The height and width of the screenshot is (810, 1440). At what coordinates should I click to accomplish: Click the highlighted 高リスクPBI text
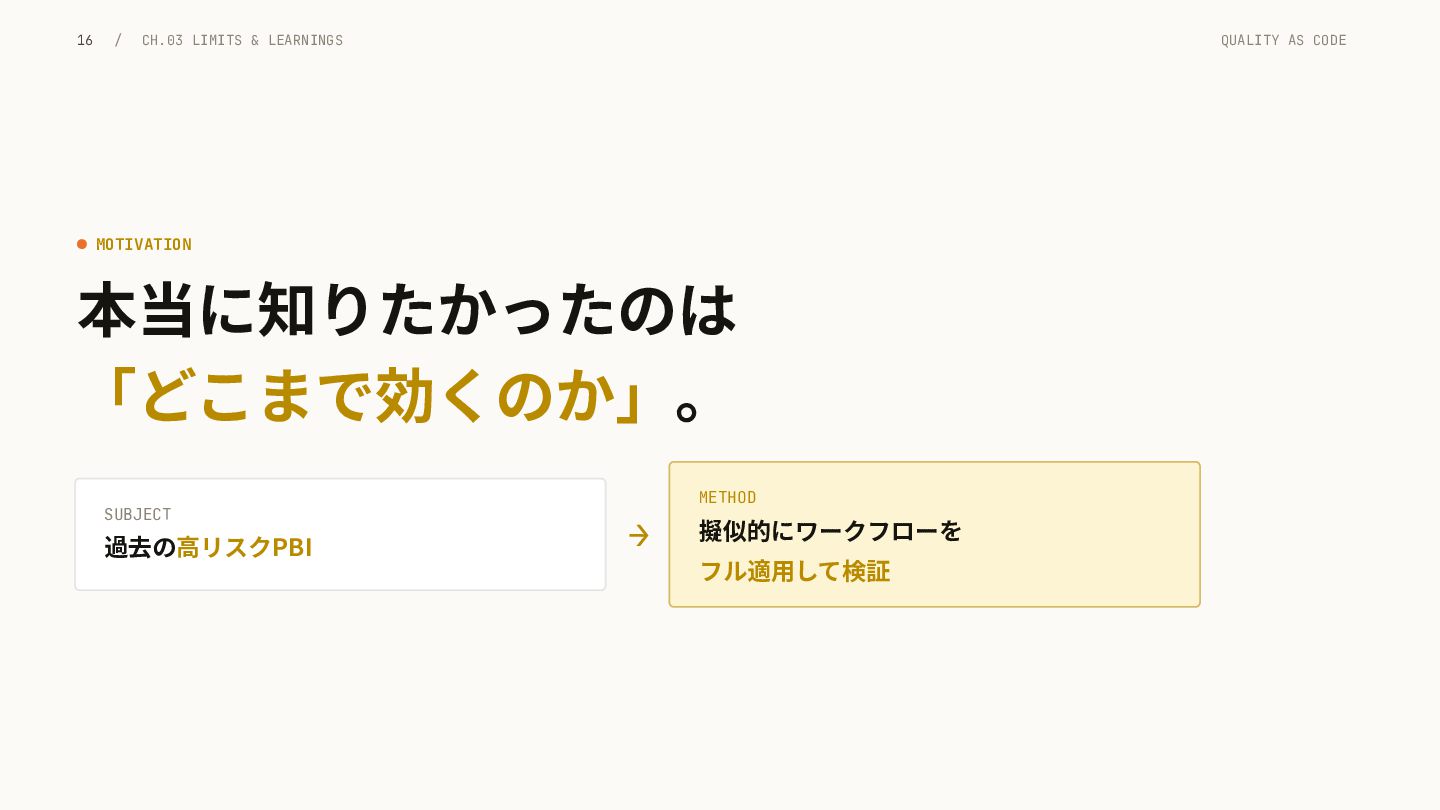pos(244,547)
